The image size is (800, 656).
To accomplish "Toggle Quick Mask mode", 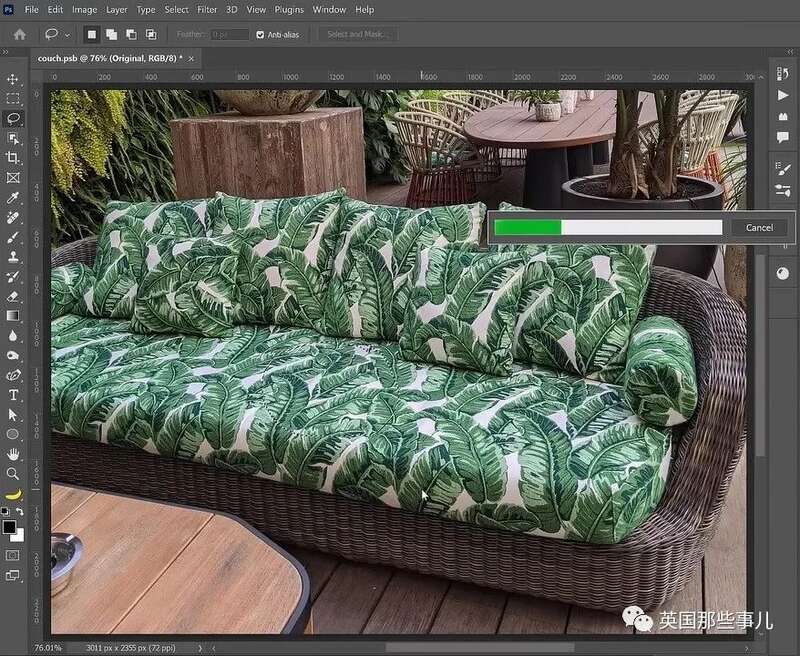I will pos(13,555).
